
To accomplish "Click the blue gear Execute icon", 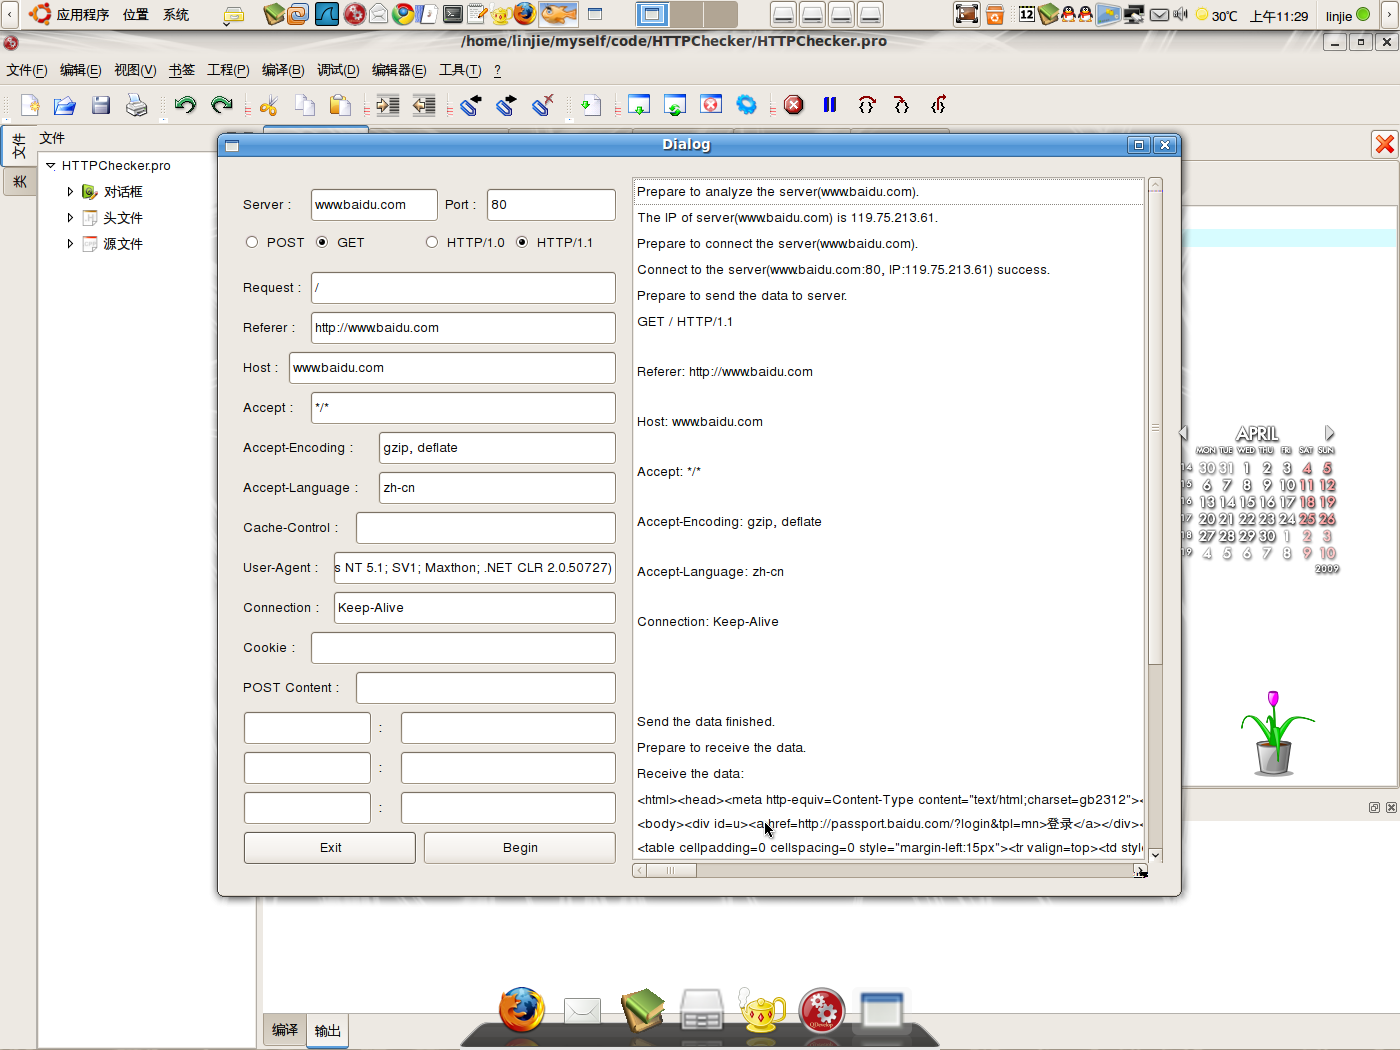I will [746, 105].
